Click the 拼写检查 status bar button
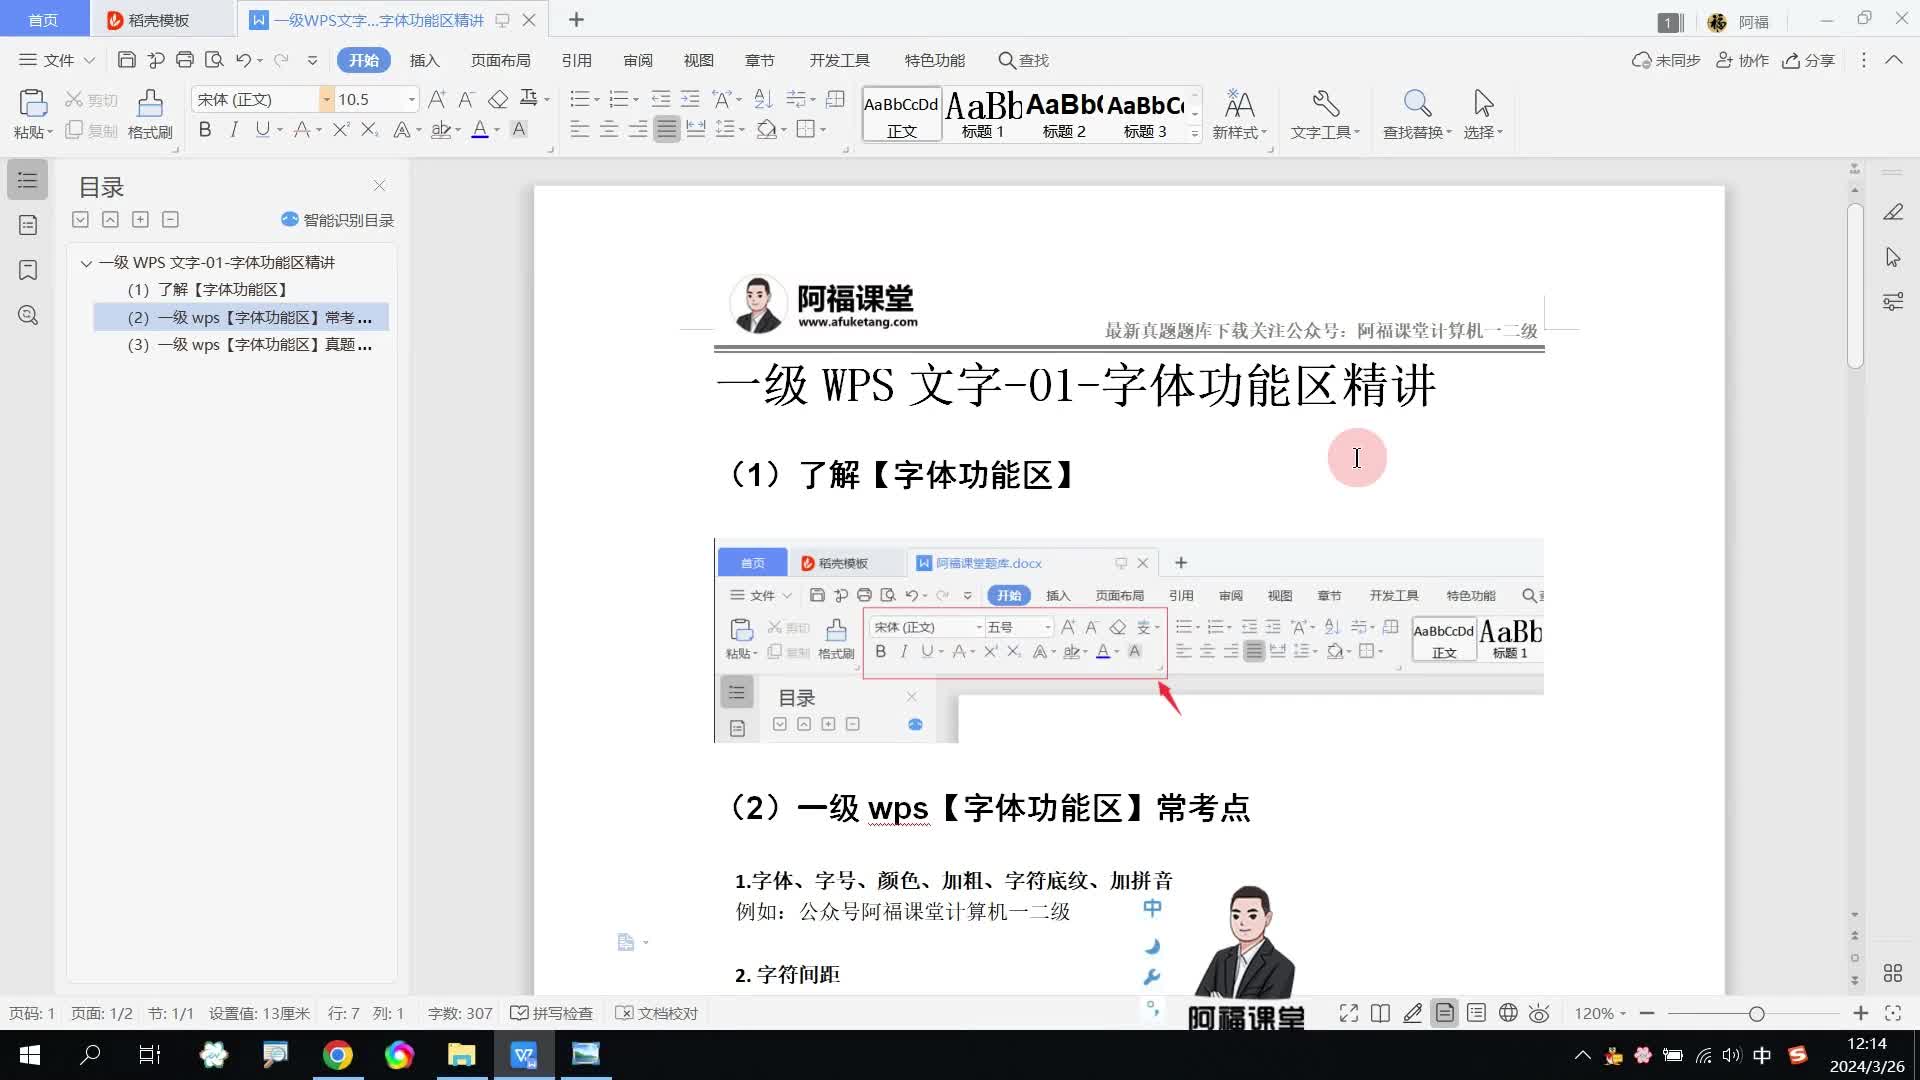The image size is (1920, 1080). pos(551,1013)
